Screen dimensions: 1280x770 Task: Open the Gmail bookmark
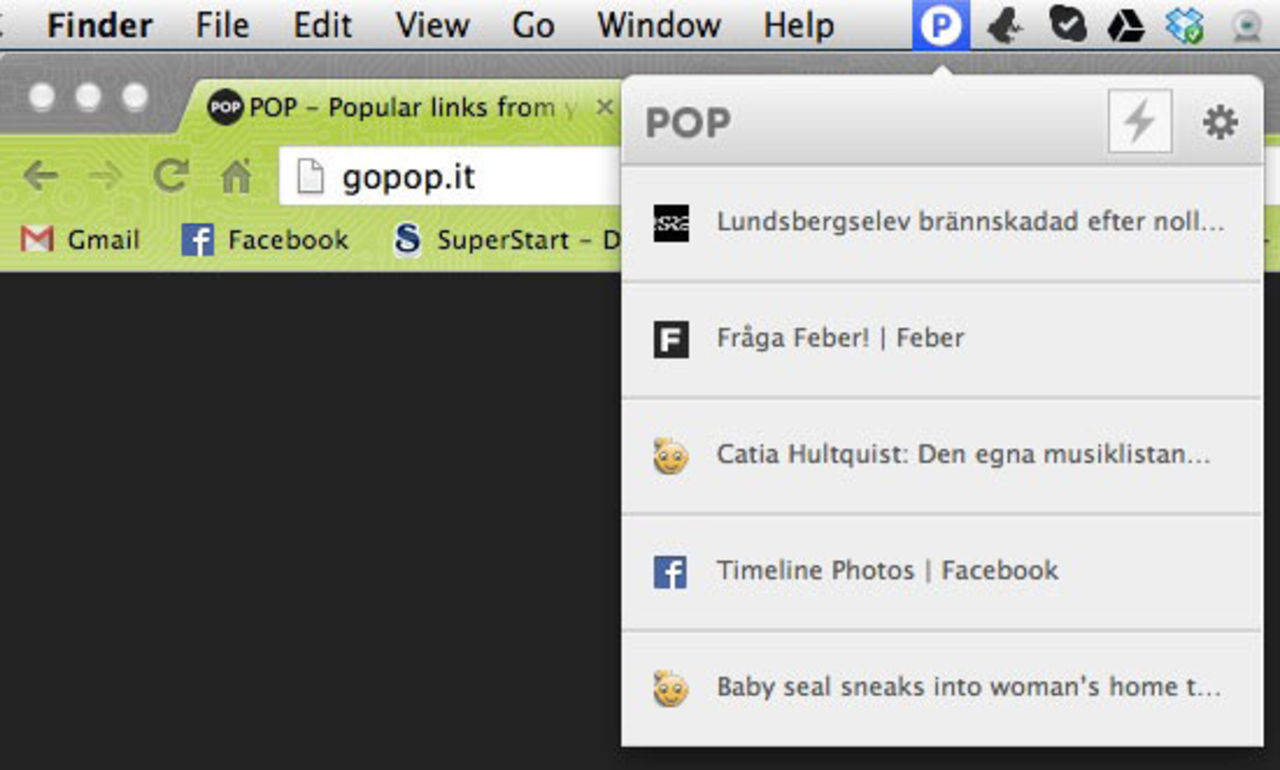coord(82,240)
